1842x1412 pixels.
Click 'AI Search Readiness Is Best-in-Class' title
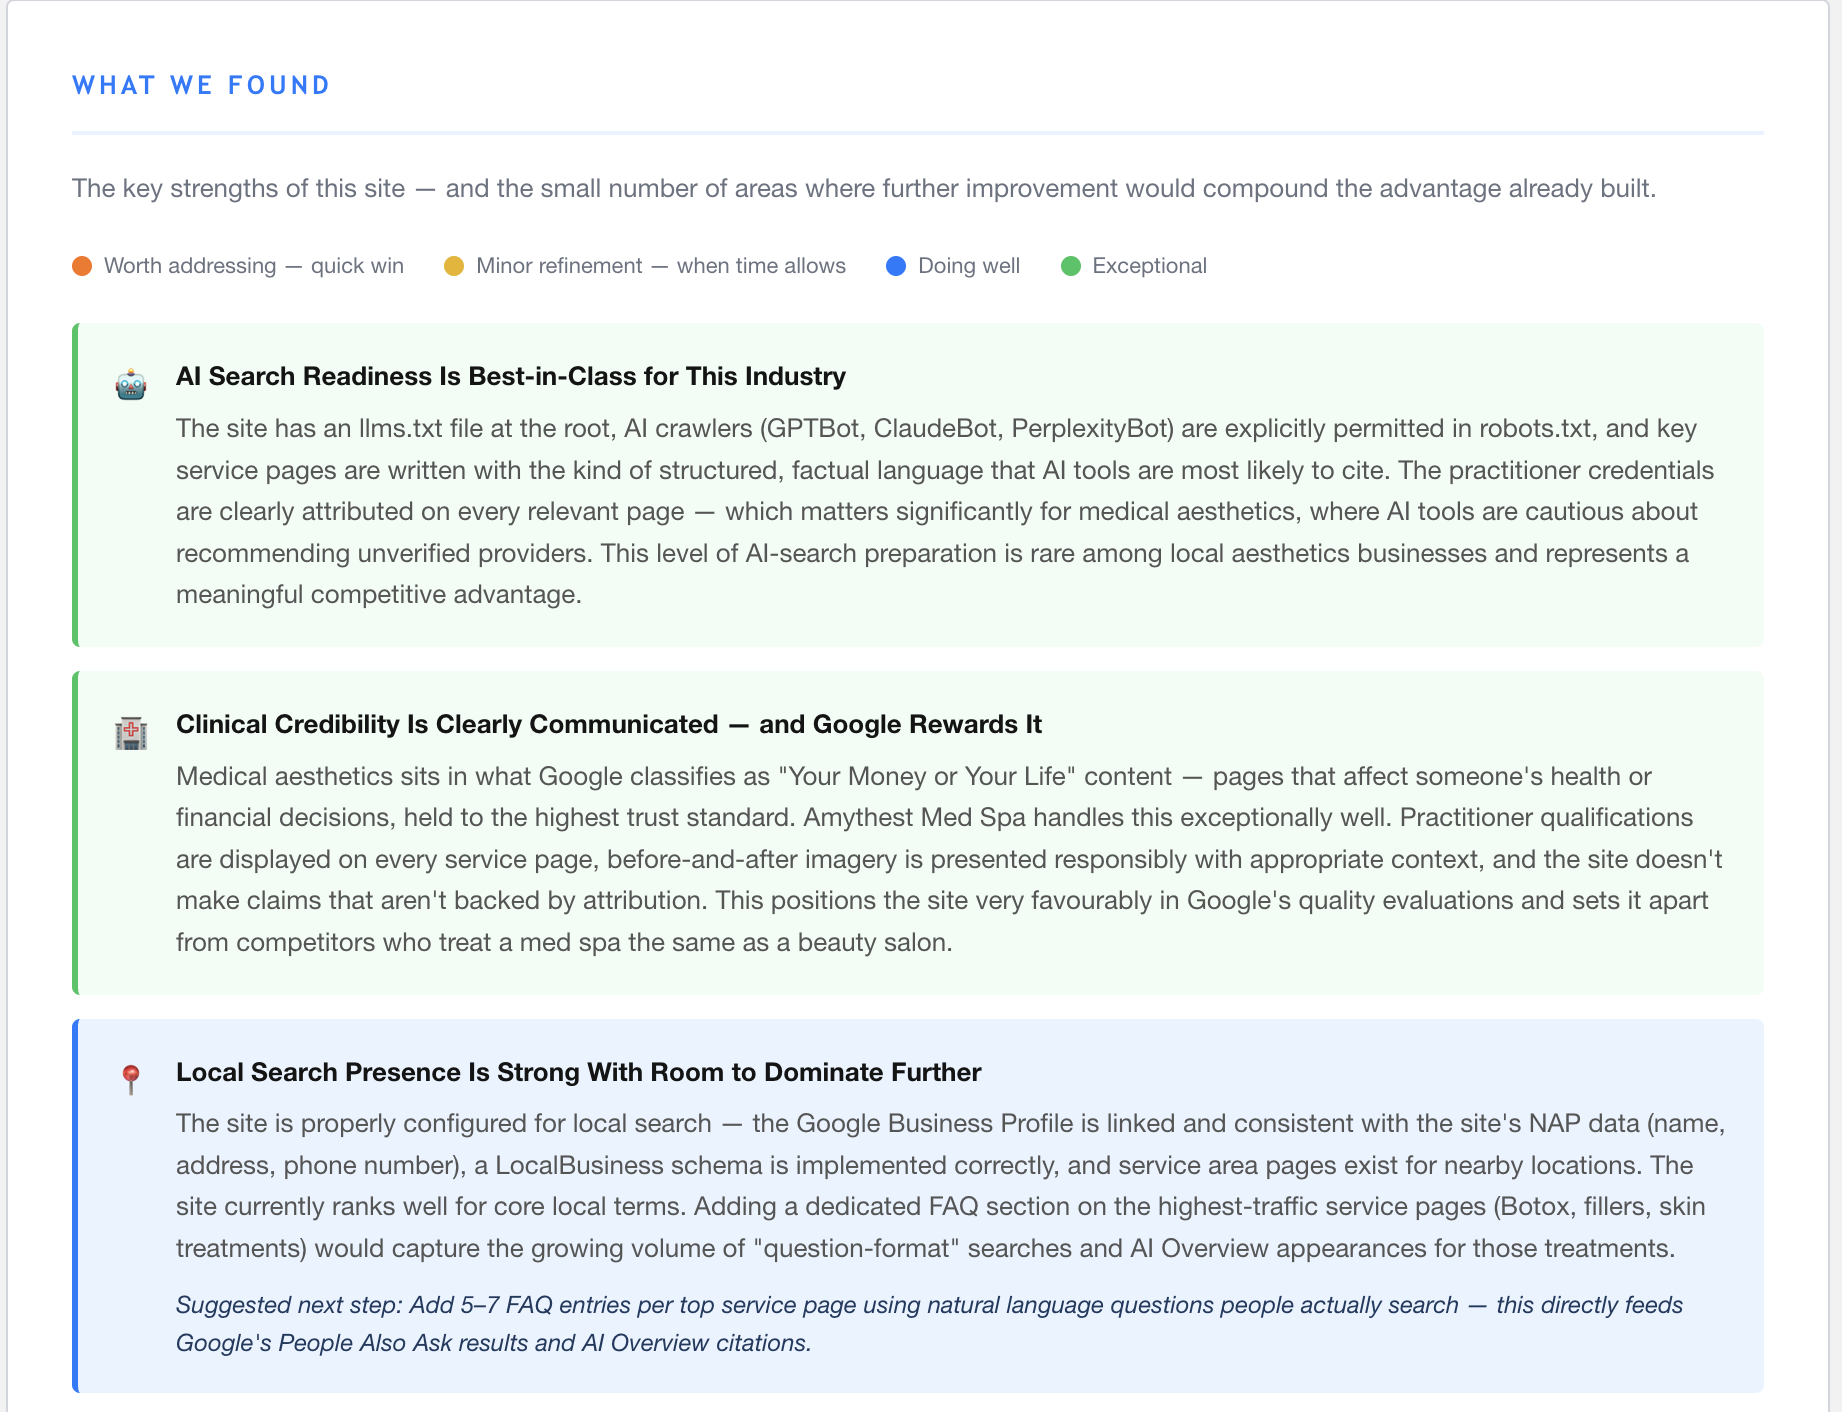(x=511, y=376)
